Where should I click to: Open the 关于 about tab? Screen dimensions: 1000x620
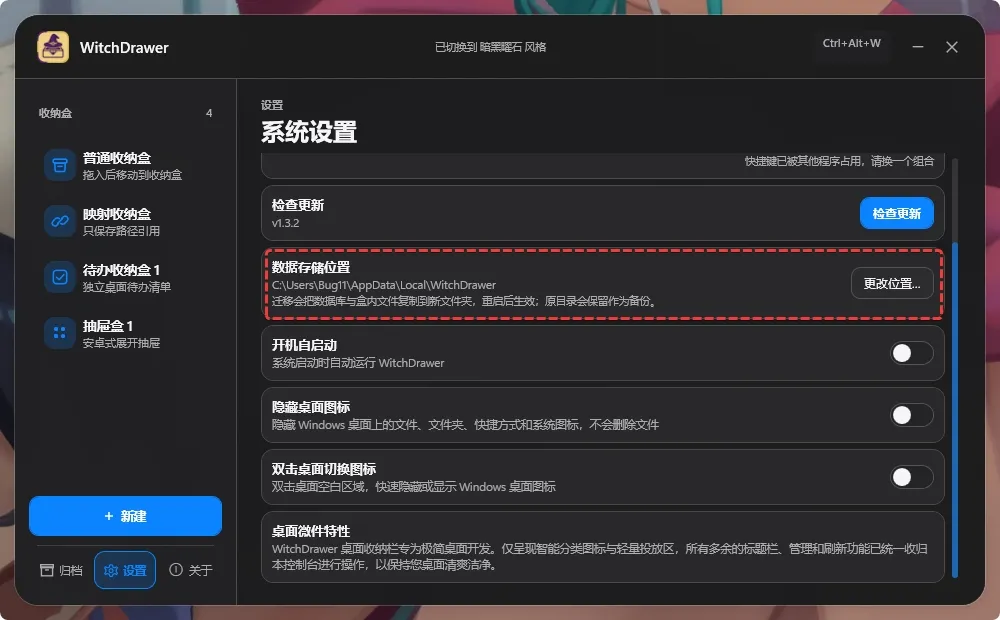click(190, 570)
